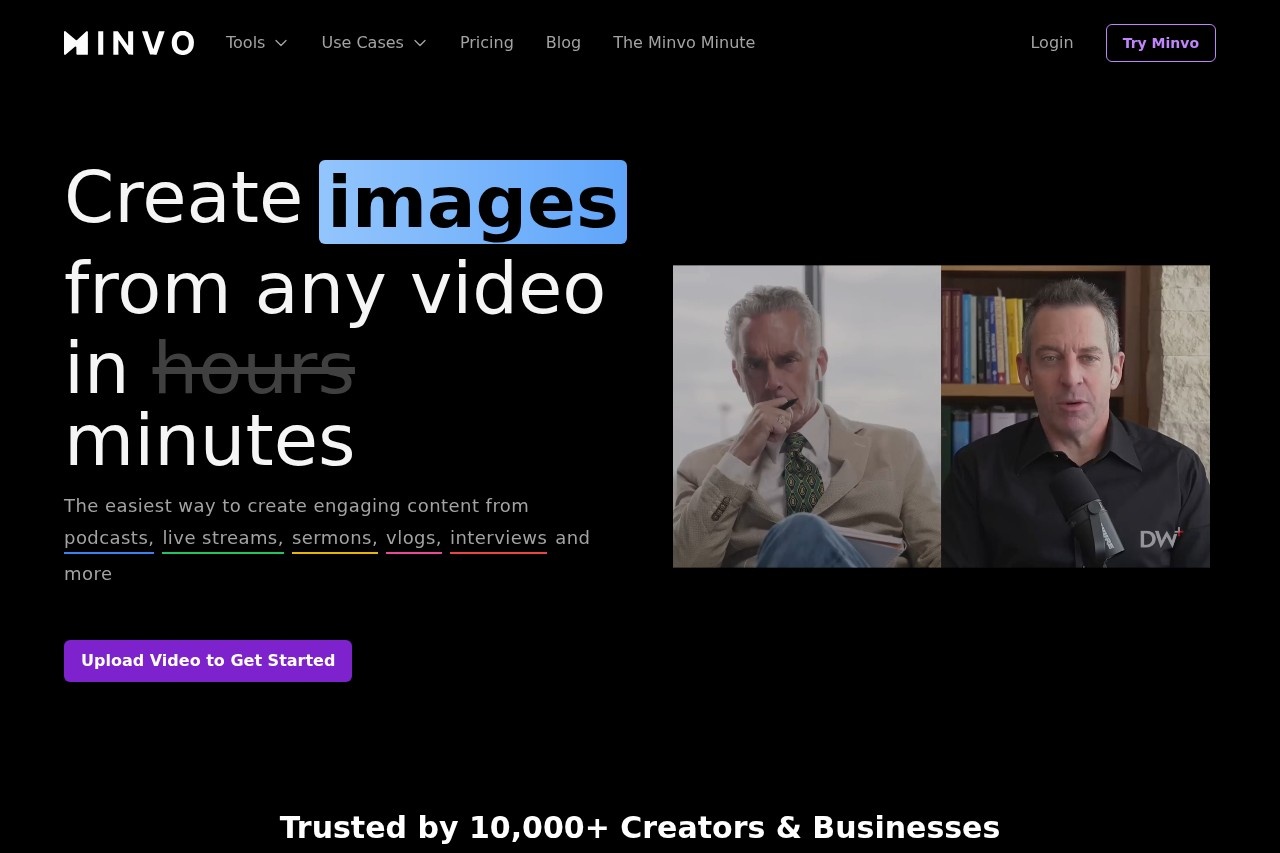The height and width of the screenshot is (853, 1280).
Task: Click the blue highlighted word images
Action: pyautogui.click(x=472, y=202)
